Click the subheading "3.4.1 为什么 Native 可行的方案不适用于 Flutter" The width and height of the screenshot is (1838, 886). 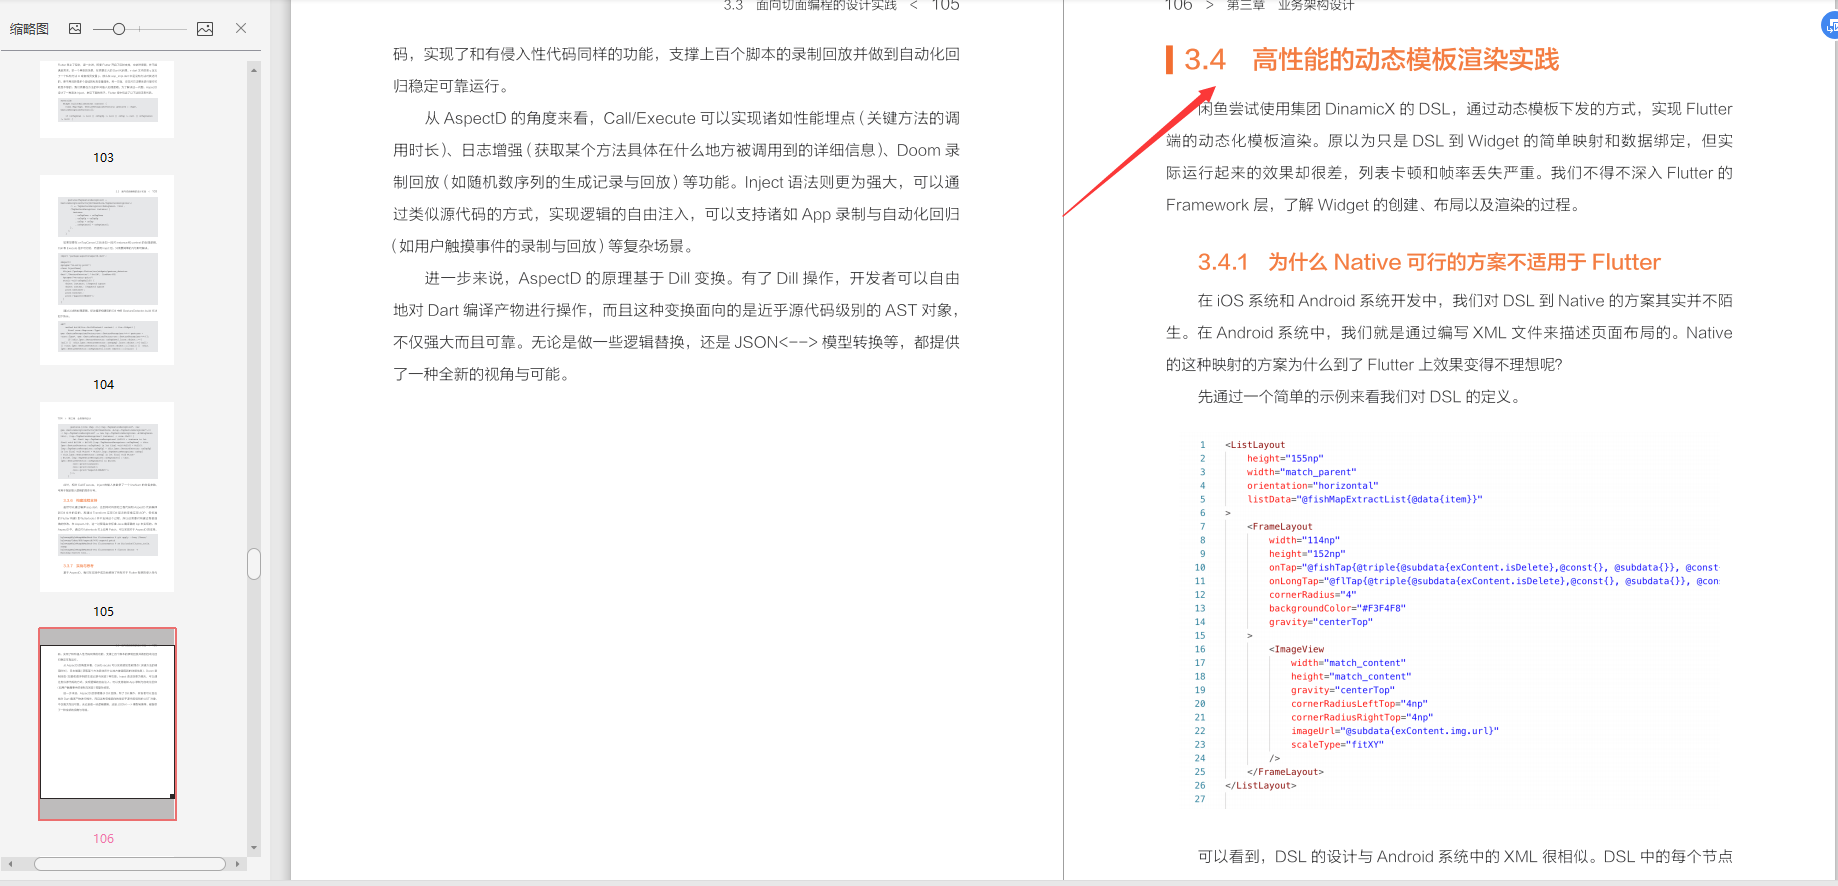(x=1429, y=262)
